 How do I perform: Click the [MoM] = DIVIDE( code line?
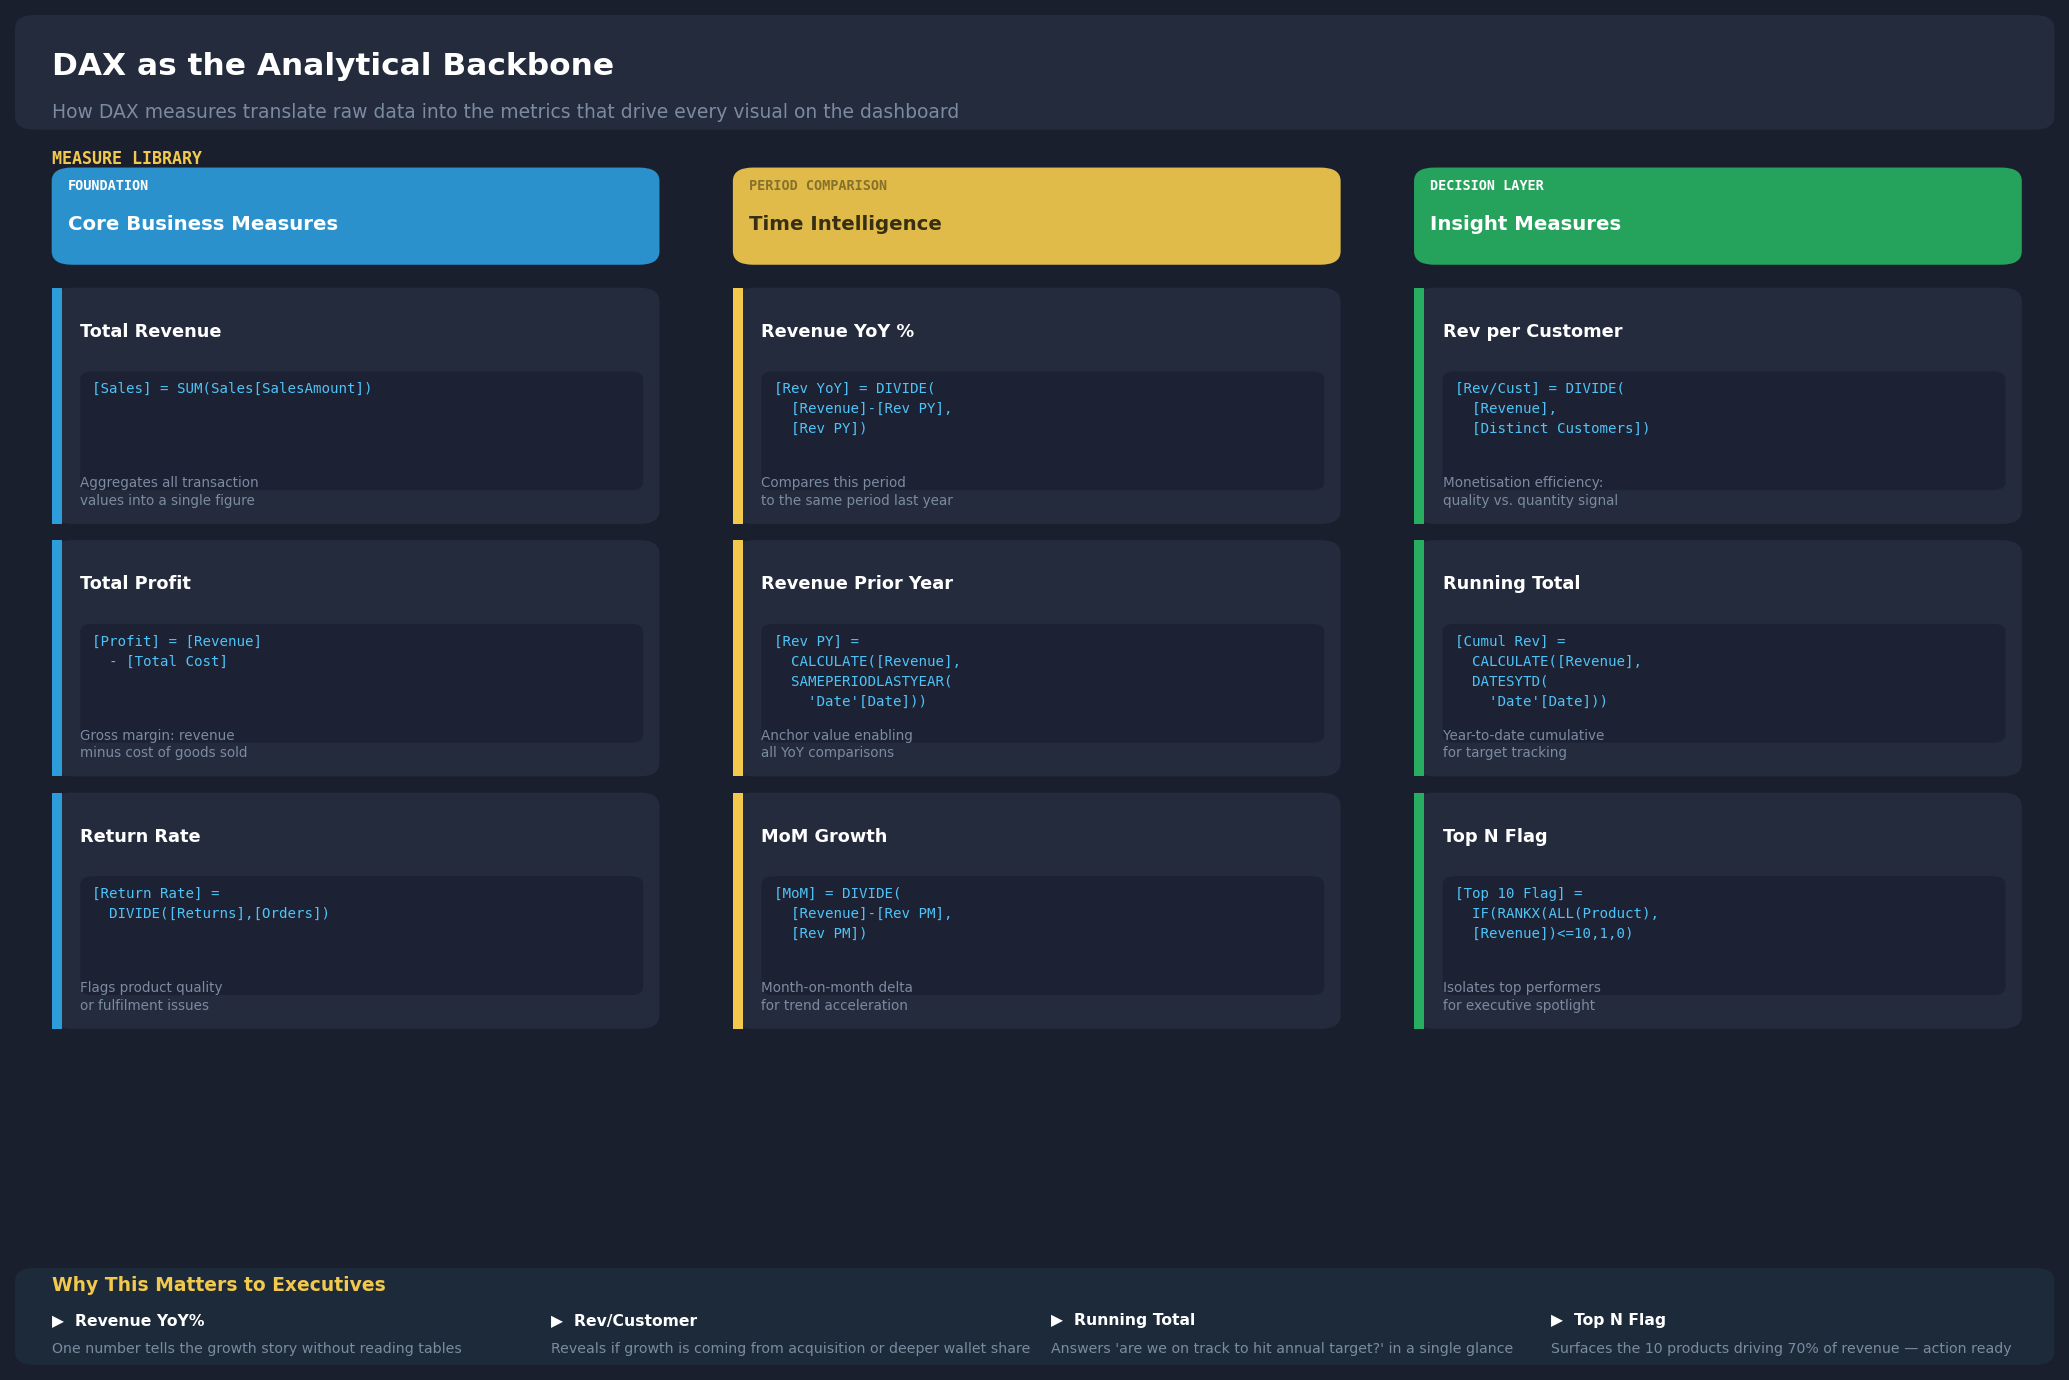(838, 893)
